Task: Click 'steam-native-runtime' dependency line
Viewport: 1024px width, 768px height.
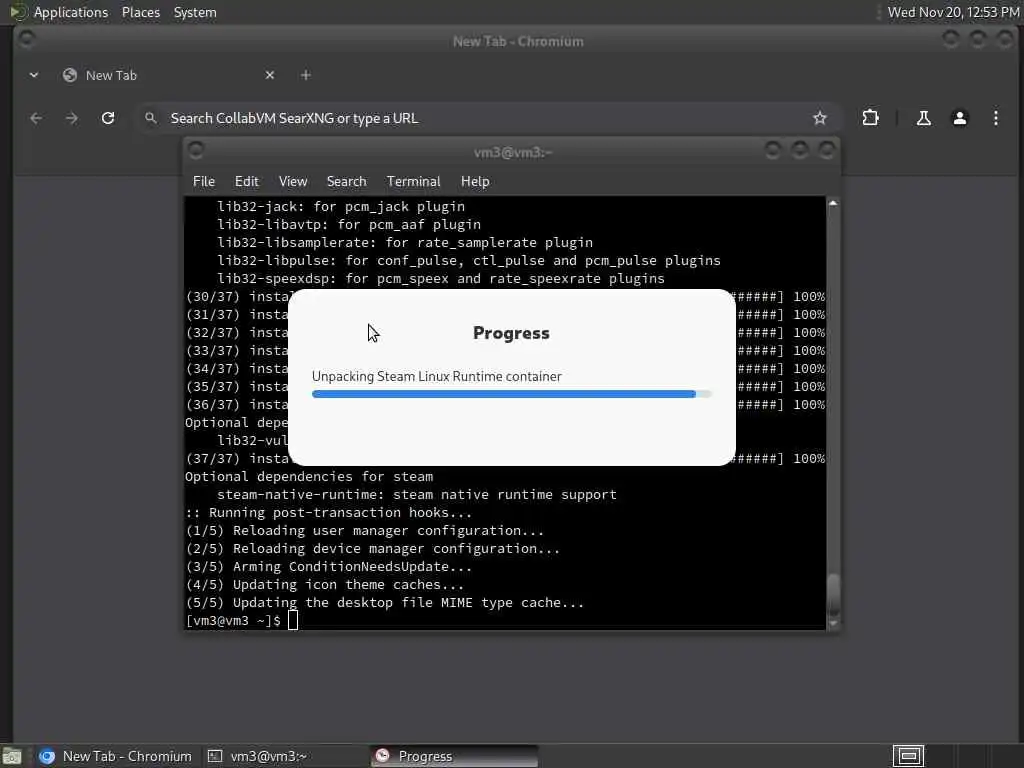Action: [x=417, y=494]
